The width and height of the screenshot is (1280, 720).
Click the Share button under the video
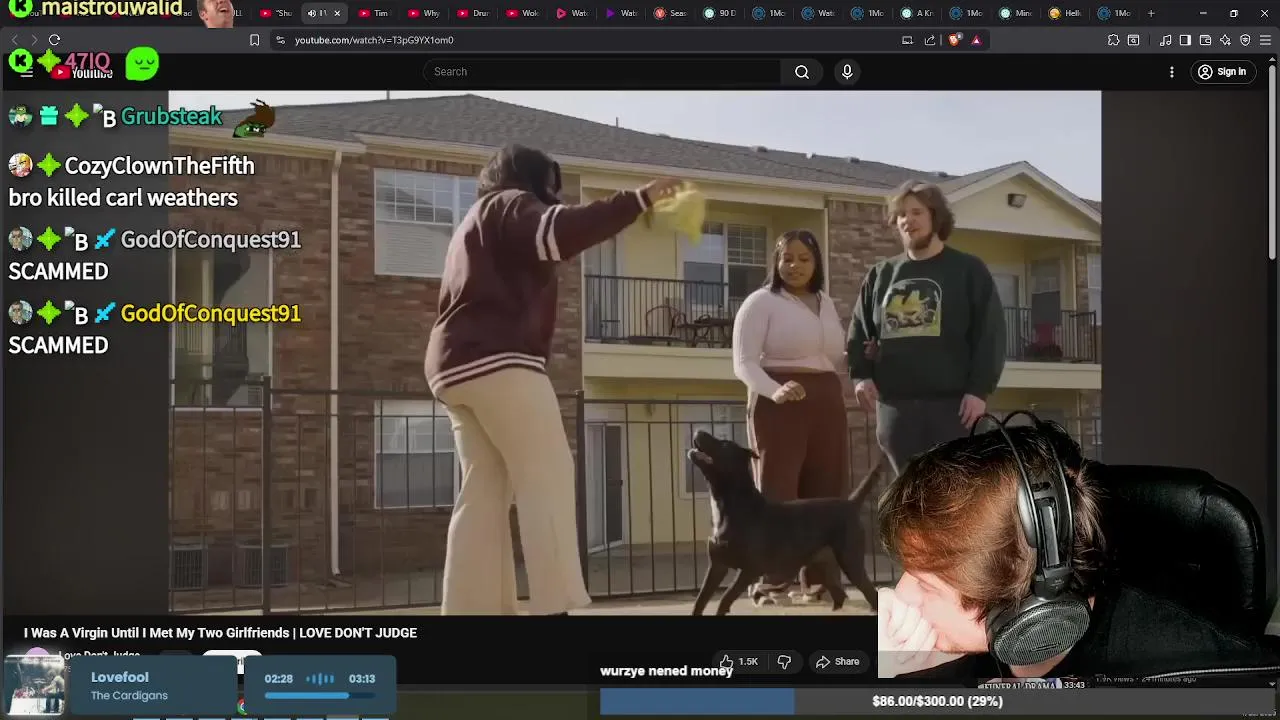pos(838,661)
